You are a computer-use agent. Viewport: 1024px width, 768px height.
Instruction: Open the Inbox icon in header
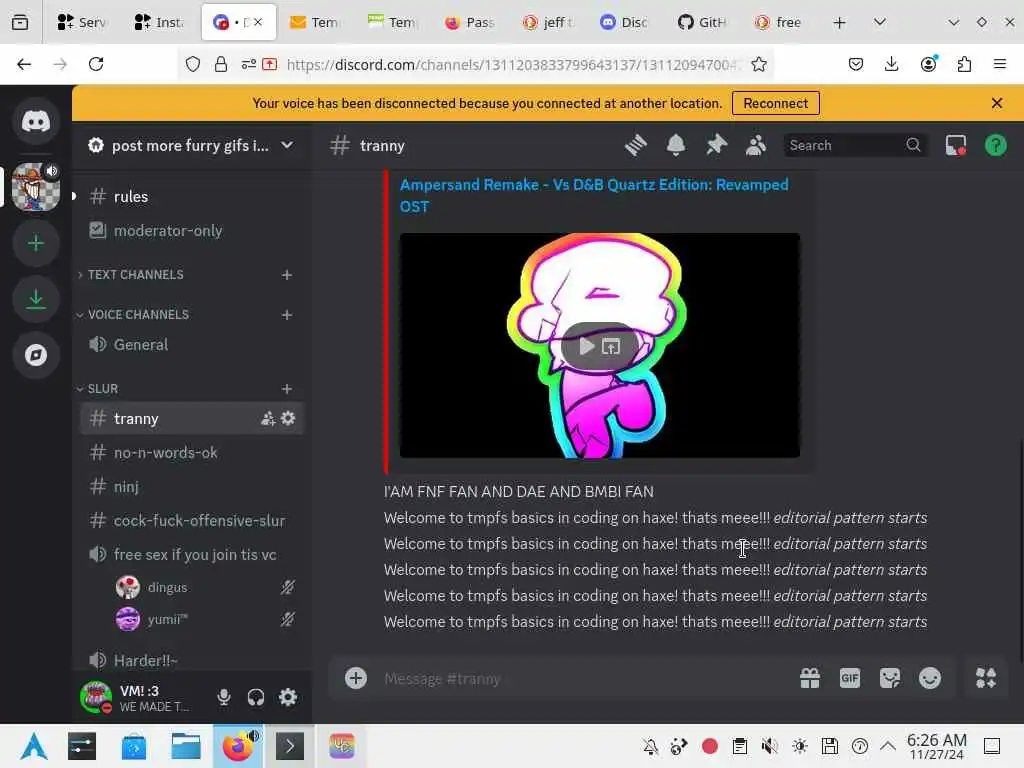(956, 145)
